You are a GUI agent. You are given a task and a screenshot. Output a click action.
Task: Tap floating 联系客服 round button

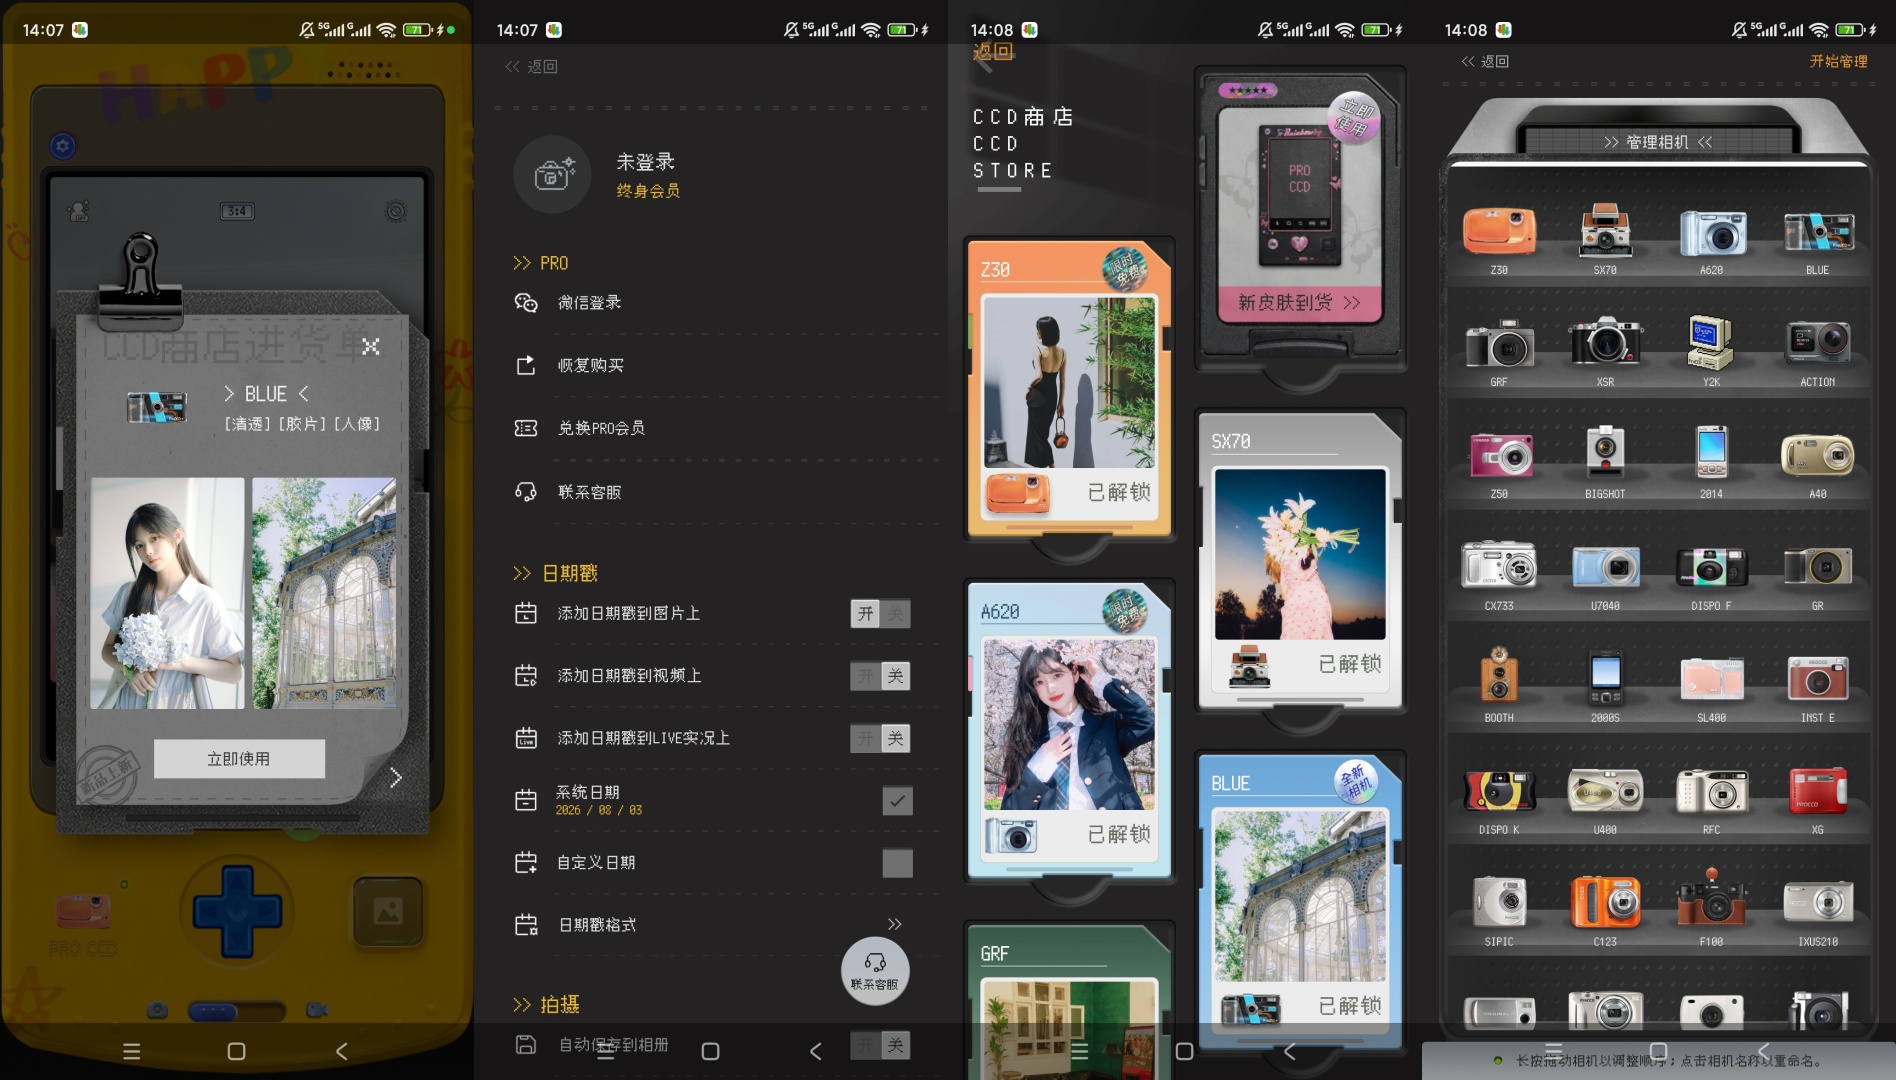coord(875,971)
